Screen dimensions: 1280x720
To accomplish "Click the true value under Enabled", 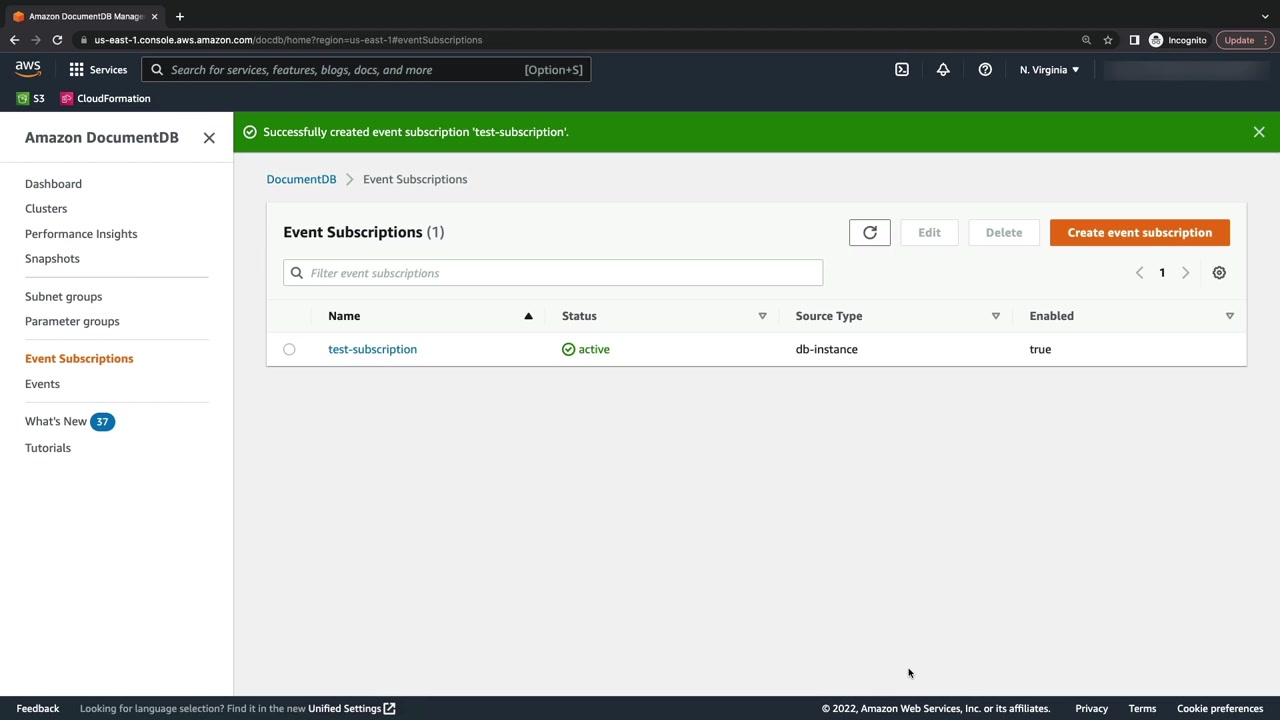I will pyautogui.click(x=1040, y=350).
